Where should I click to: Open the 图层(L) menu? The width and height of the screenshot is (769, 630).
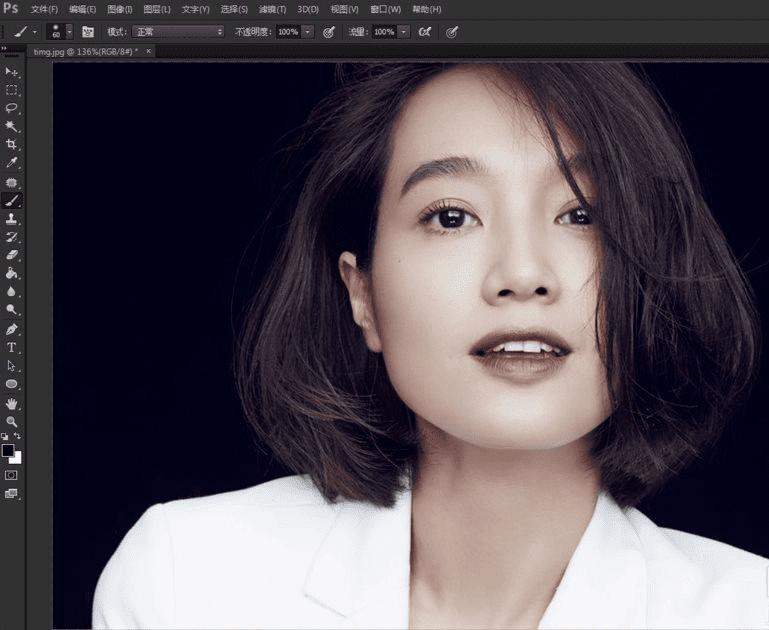coord(157,9)
